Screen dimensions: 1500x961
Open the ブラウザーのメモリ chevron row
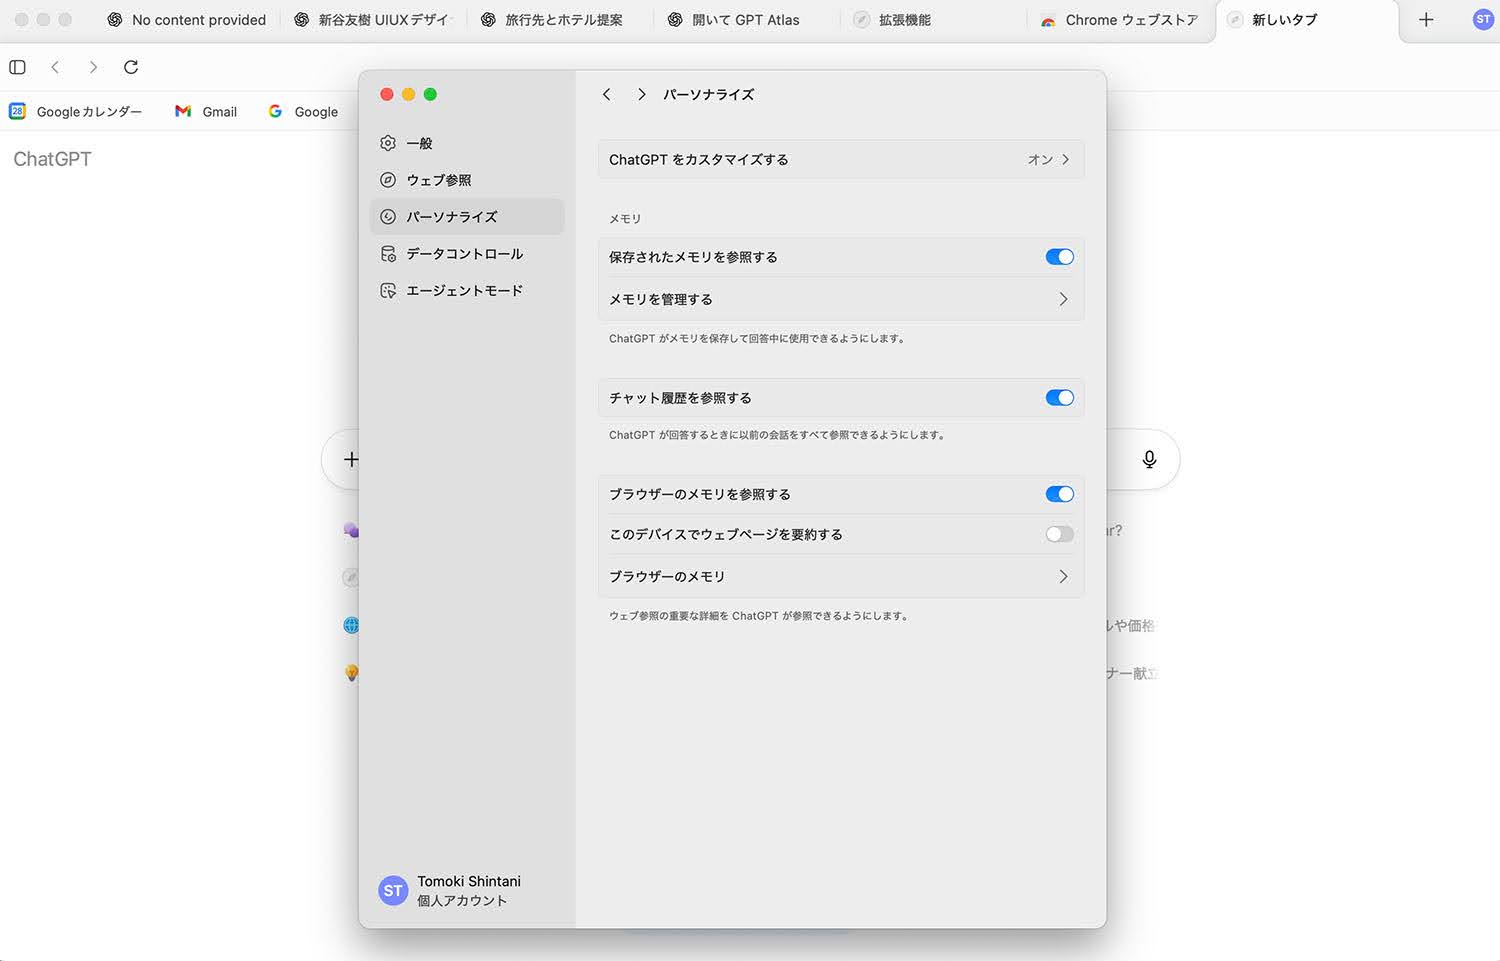(840, 576)
